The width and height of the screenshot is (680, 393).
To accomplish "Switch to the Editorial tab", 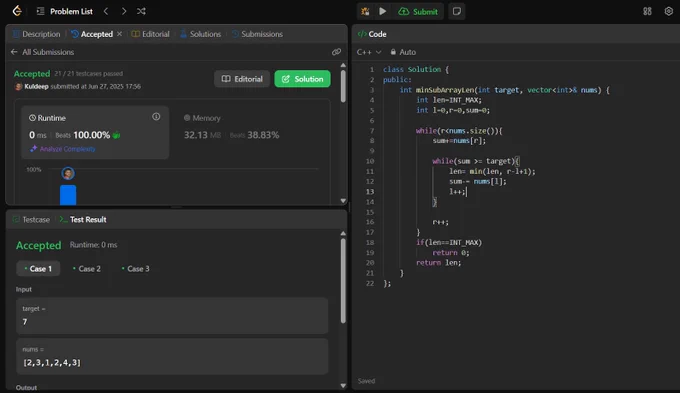I will pyautogui.click(x=150, y=34).
